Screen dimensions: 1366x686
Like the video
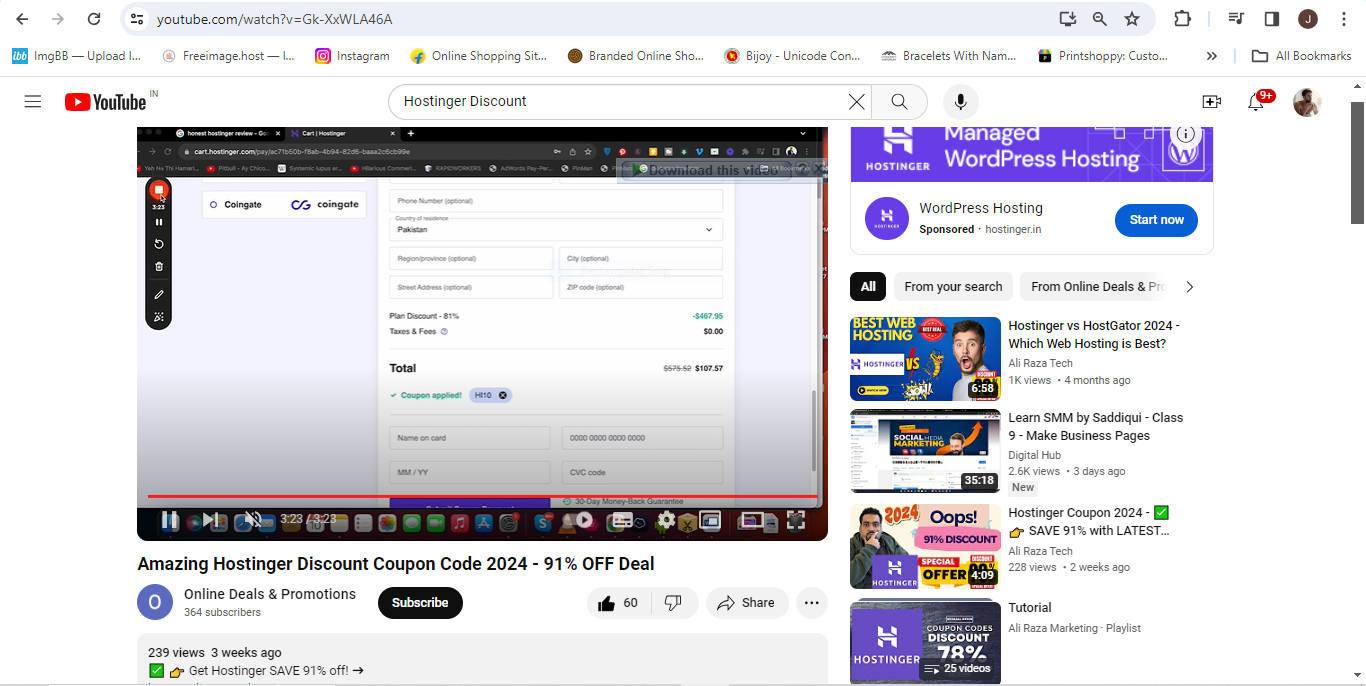618,603
